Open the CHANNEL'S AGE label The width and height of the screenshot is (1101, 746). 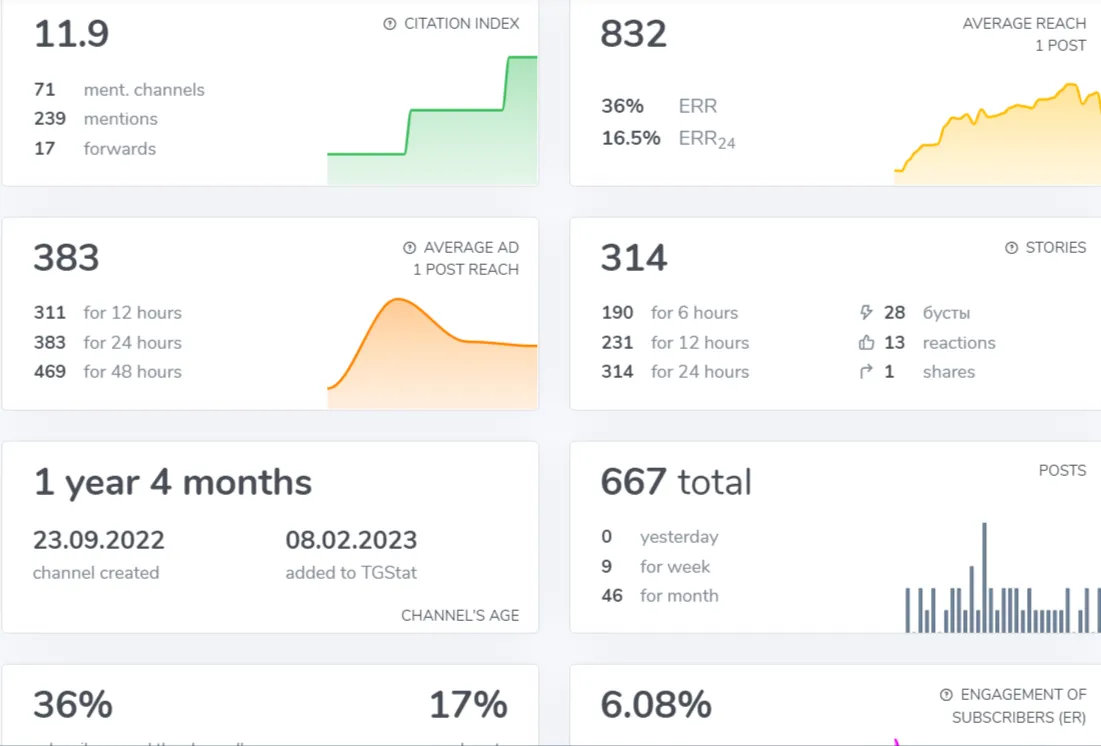click(460, 615)
